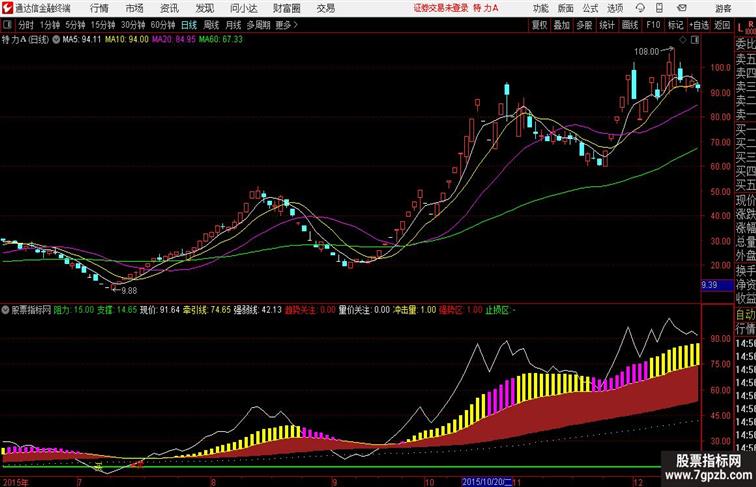Click the 游客 guest account label
The image size is (756, 487).
pos(723,8)
